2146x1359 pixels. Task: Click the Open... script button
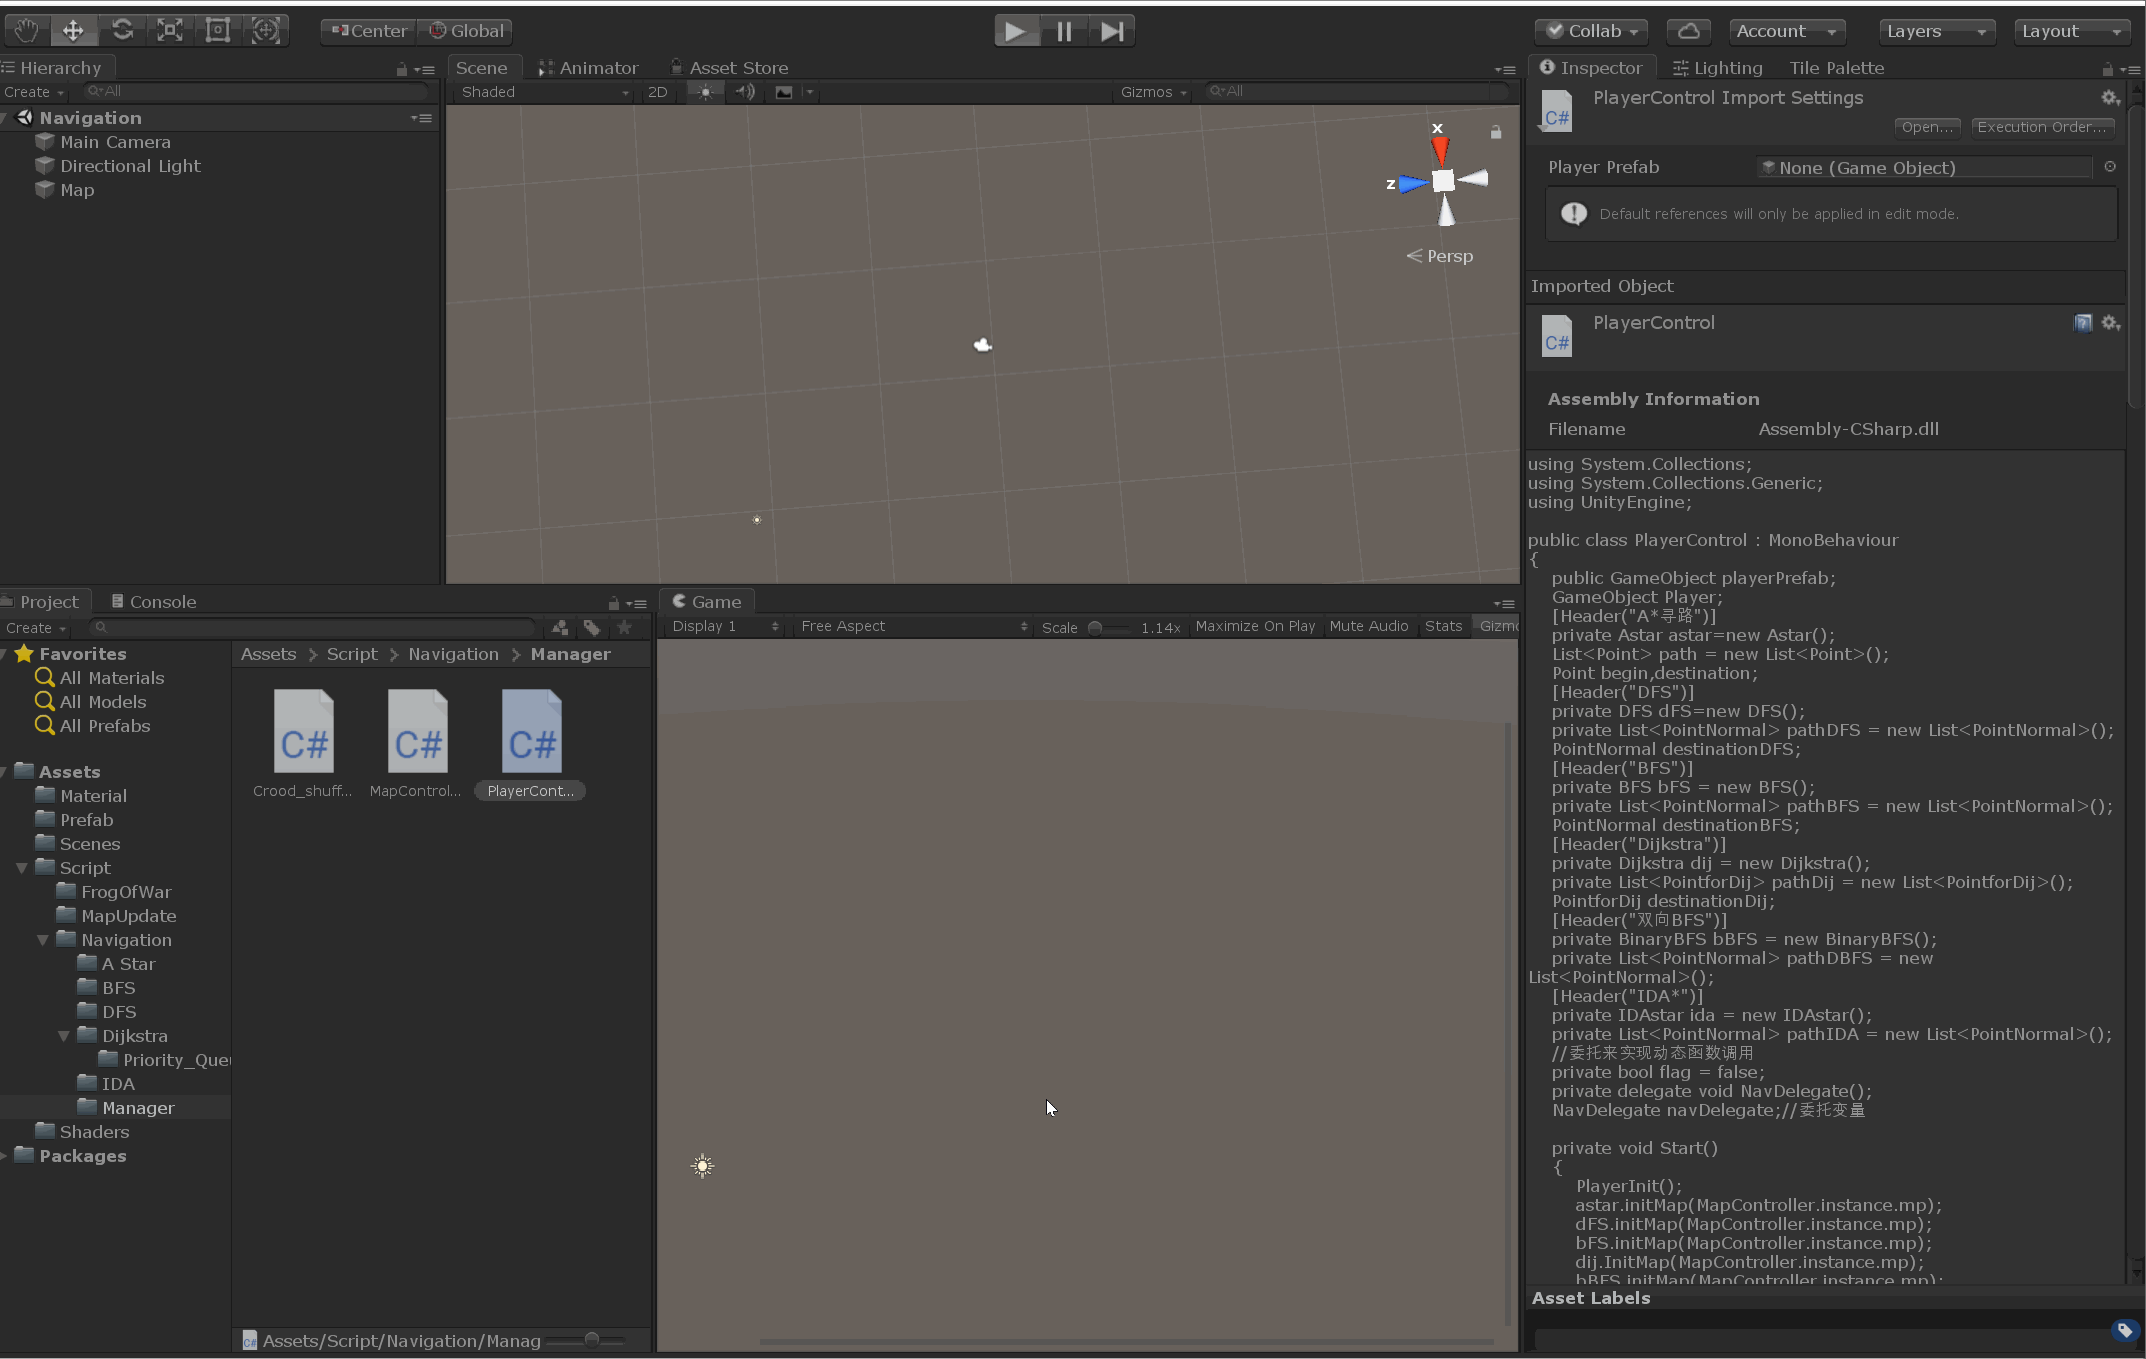[x=1926, y=127]
